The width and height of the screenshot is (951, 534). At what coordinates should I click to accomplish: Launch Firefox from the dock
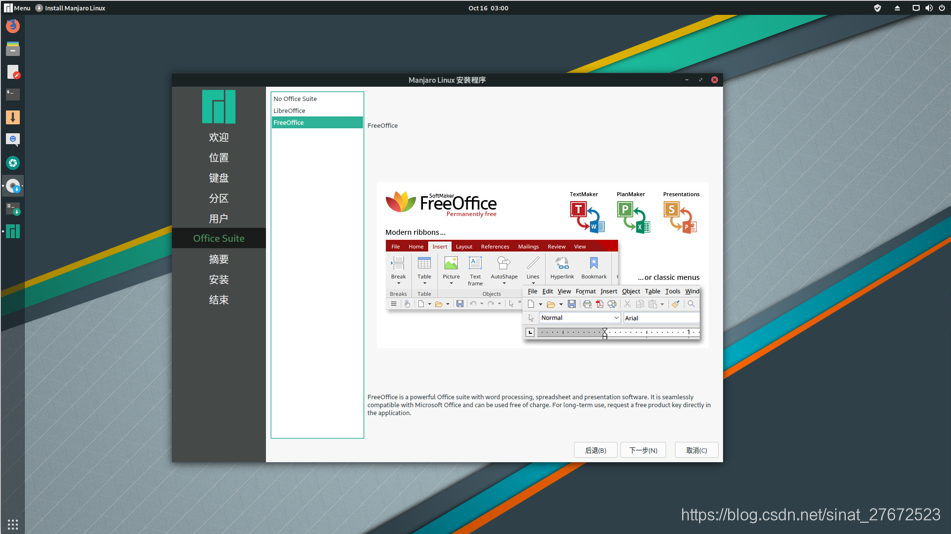pyautogui.click(x=13, y=26)
